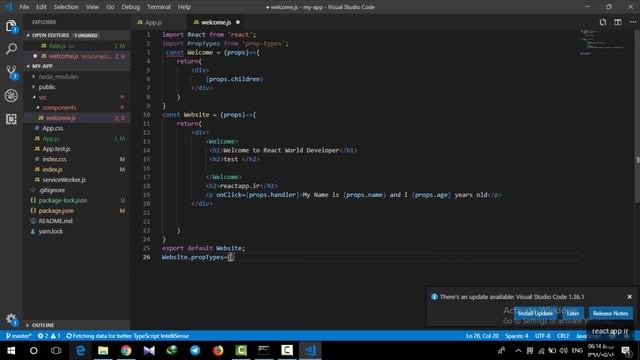Open Google Chrome from the taskbar
Viewport: 640px width, 360px height.
point(126,351)
